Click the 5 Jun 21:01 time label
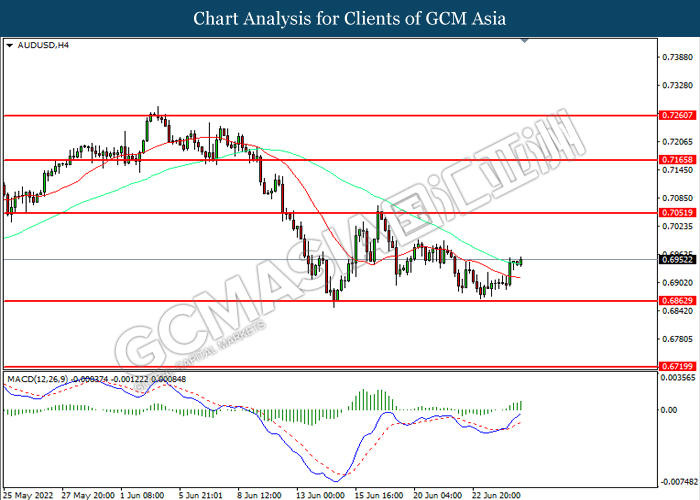Screen dimensions: 700x500 tap(200, 496)
